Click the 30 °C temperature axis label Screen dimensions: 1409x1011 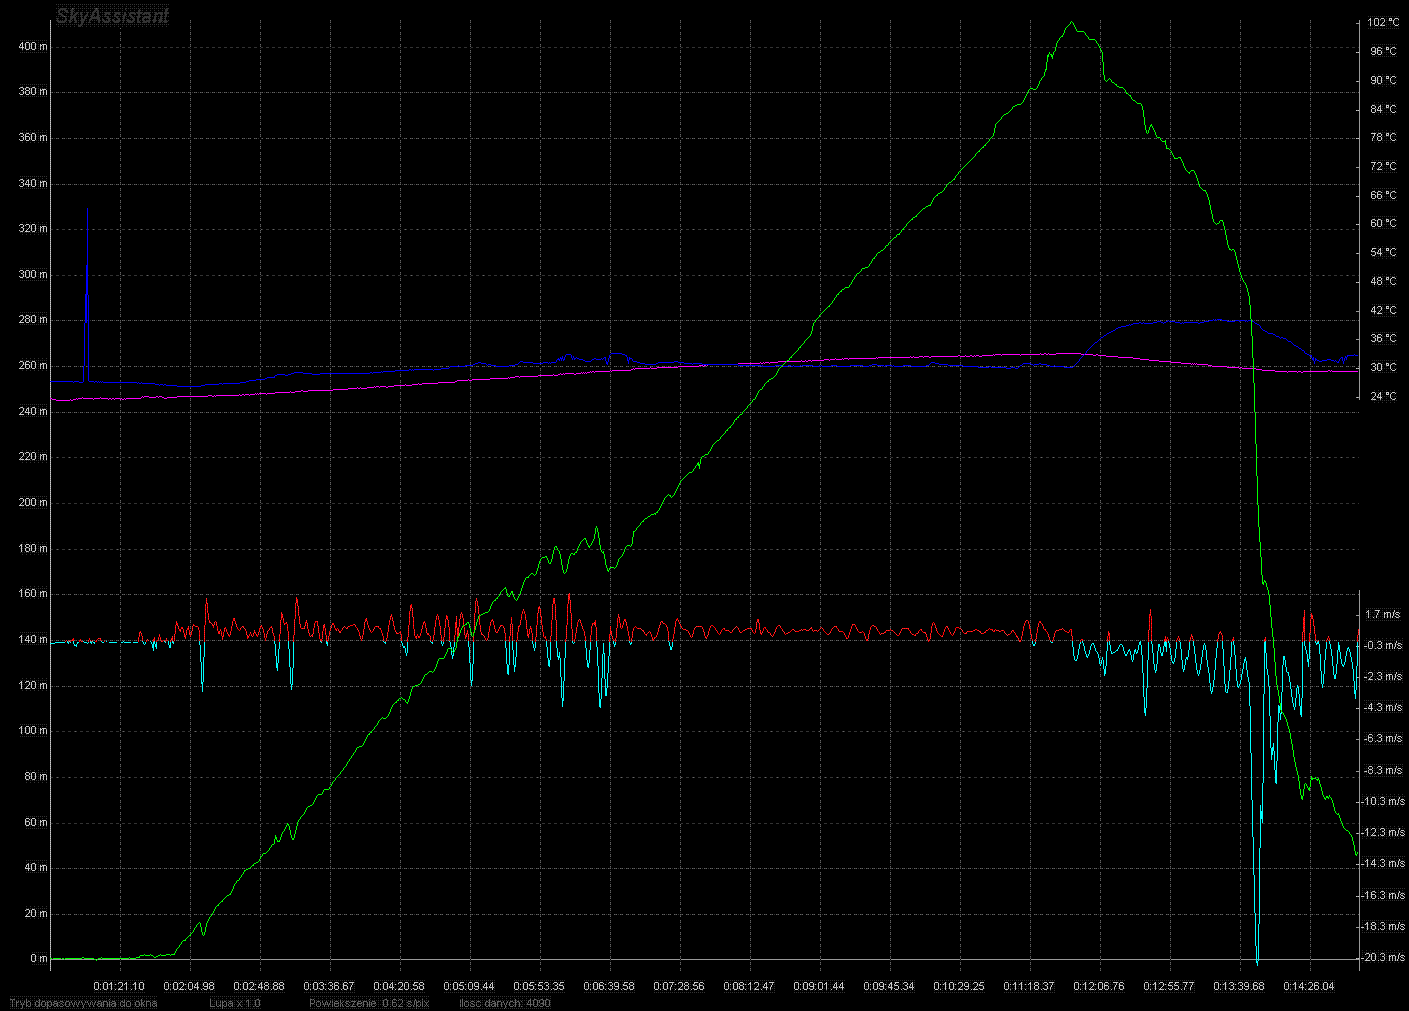(x=1383, y=368)
